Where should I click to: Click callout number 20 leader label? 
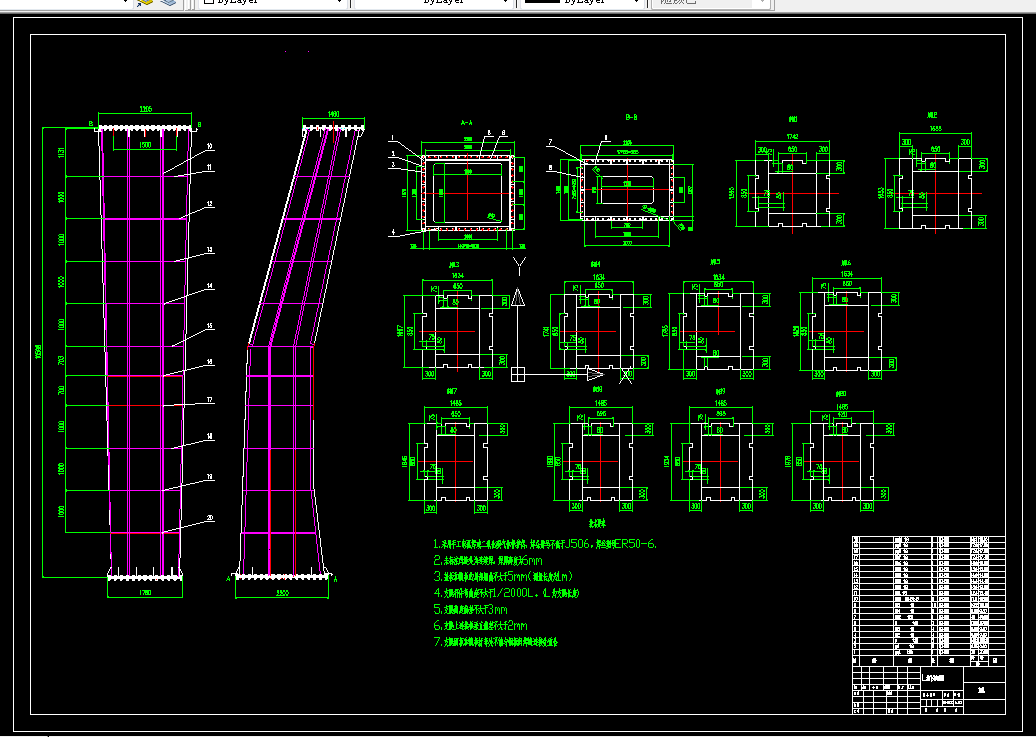click(x=210, y=518)
